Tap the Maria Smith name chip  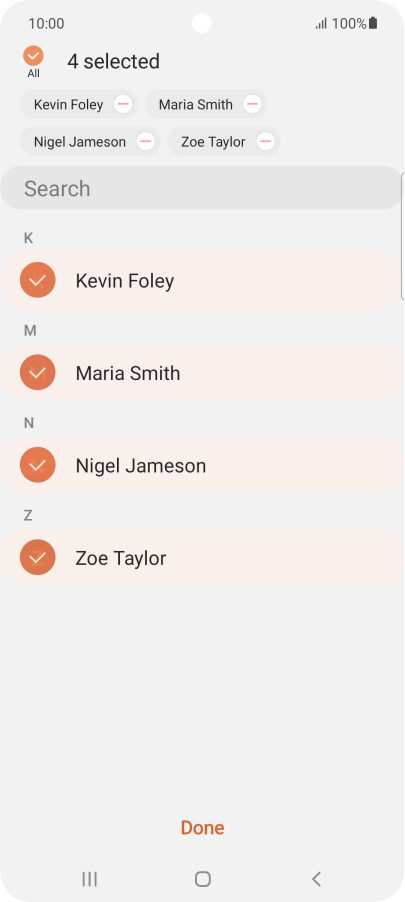tap(196, 105)
